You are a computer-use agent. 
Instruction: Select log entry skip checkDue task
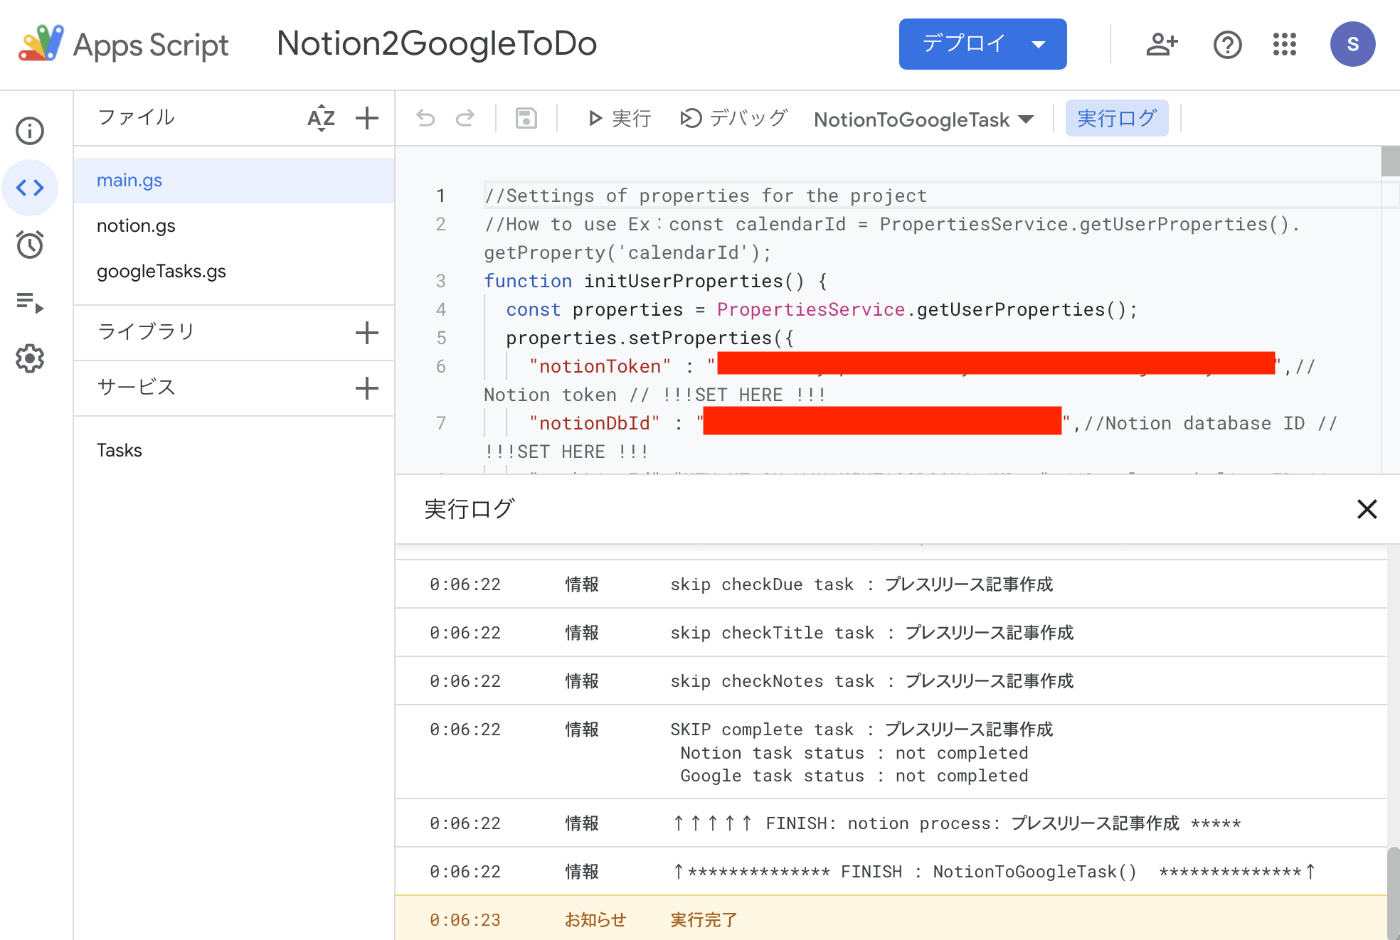tap(891, 584)
